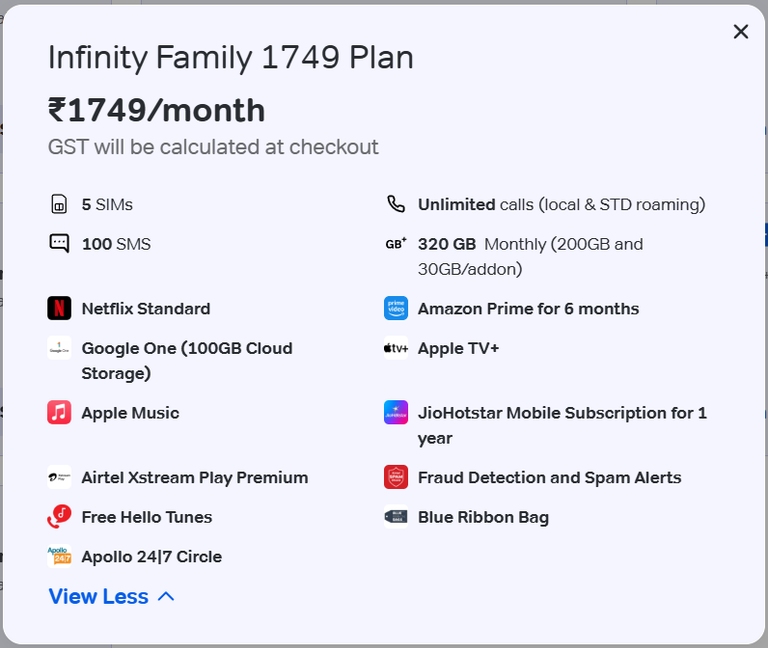
Task: Click the Fraud Detection shield icon
Action: (396, 477)
